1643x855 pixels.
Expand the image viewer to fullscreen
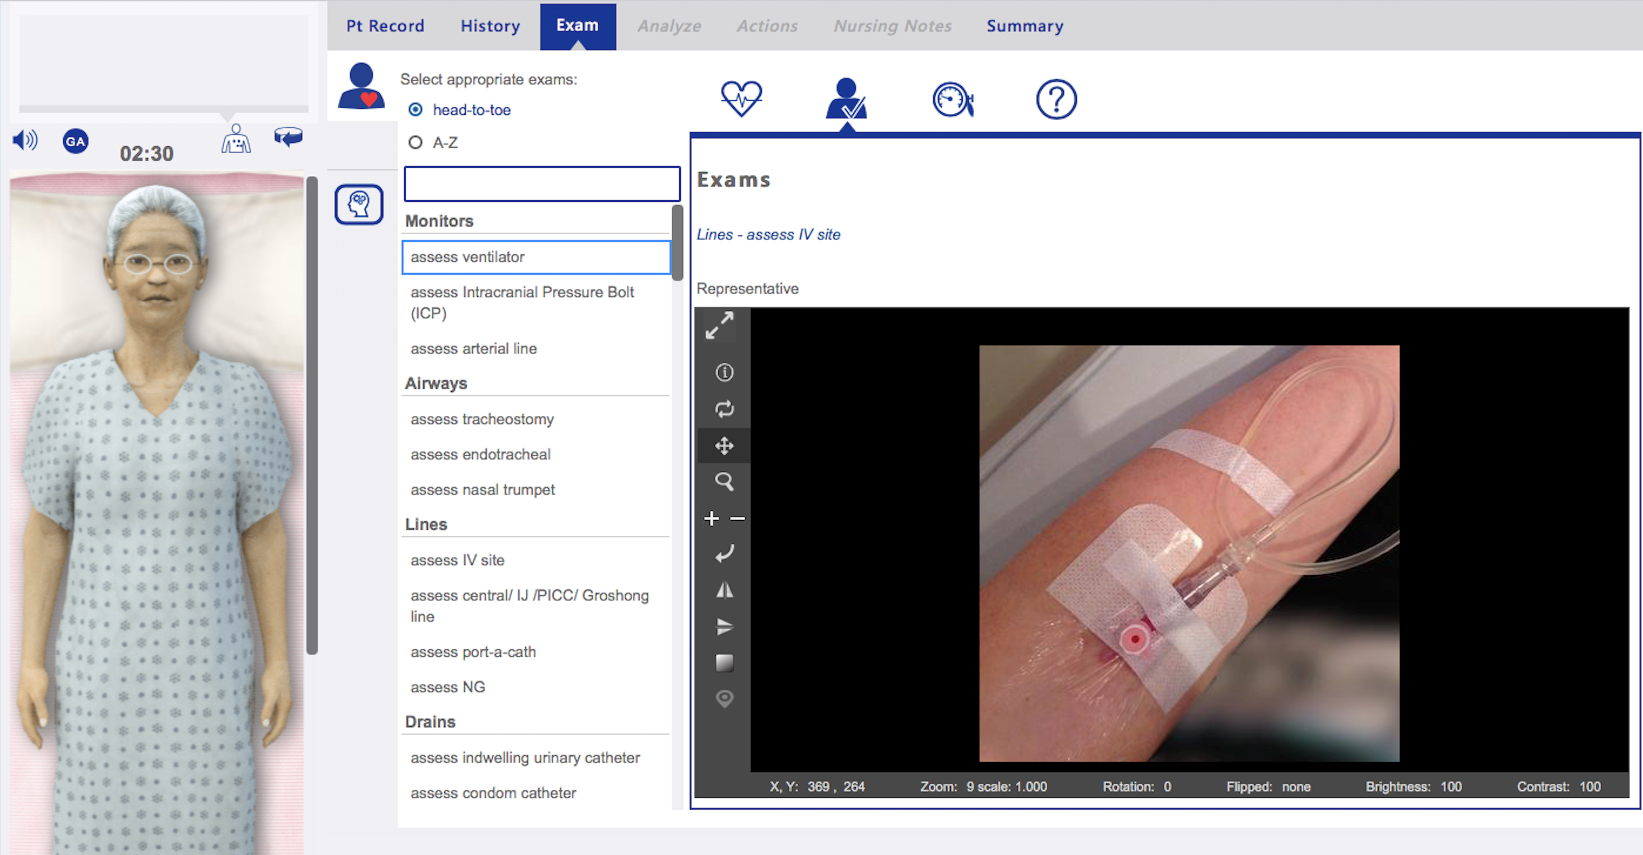[720, 326]
